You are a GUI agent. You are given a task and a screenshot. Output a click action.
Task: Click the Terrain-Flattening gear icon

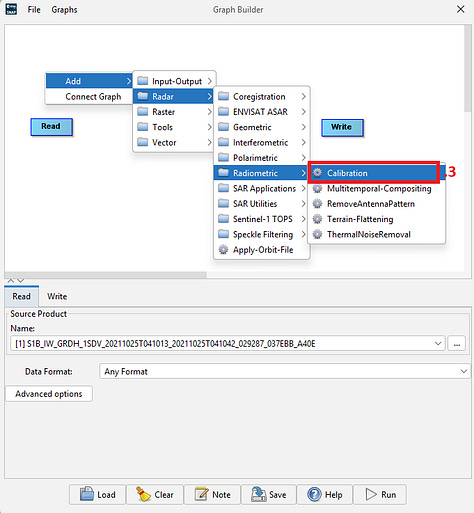(317, 219)
